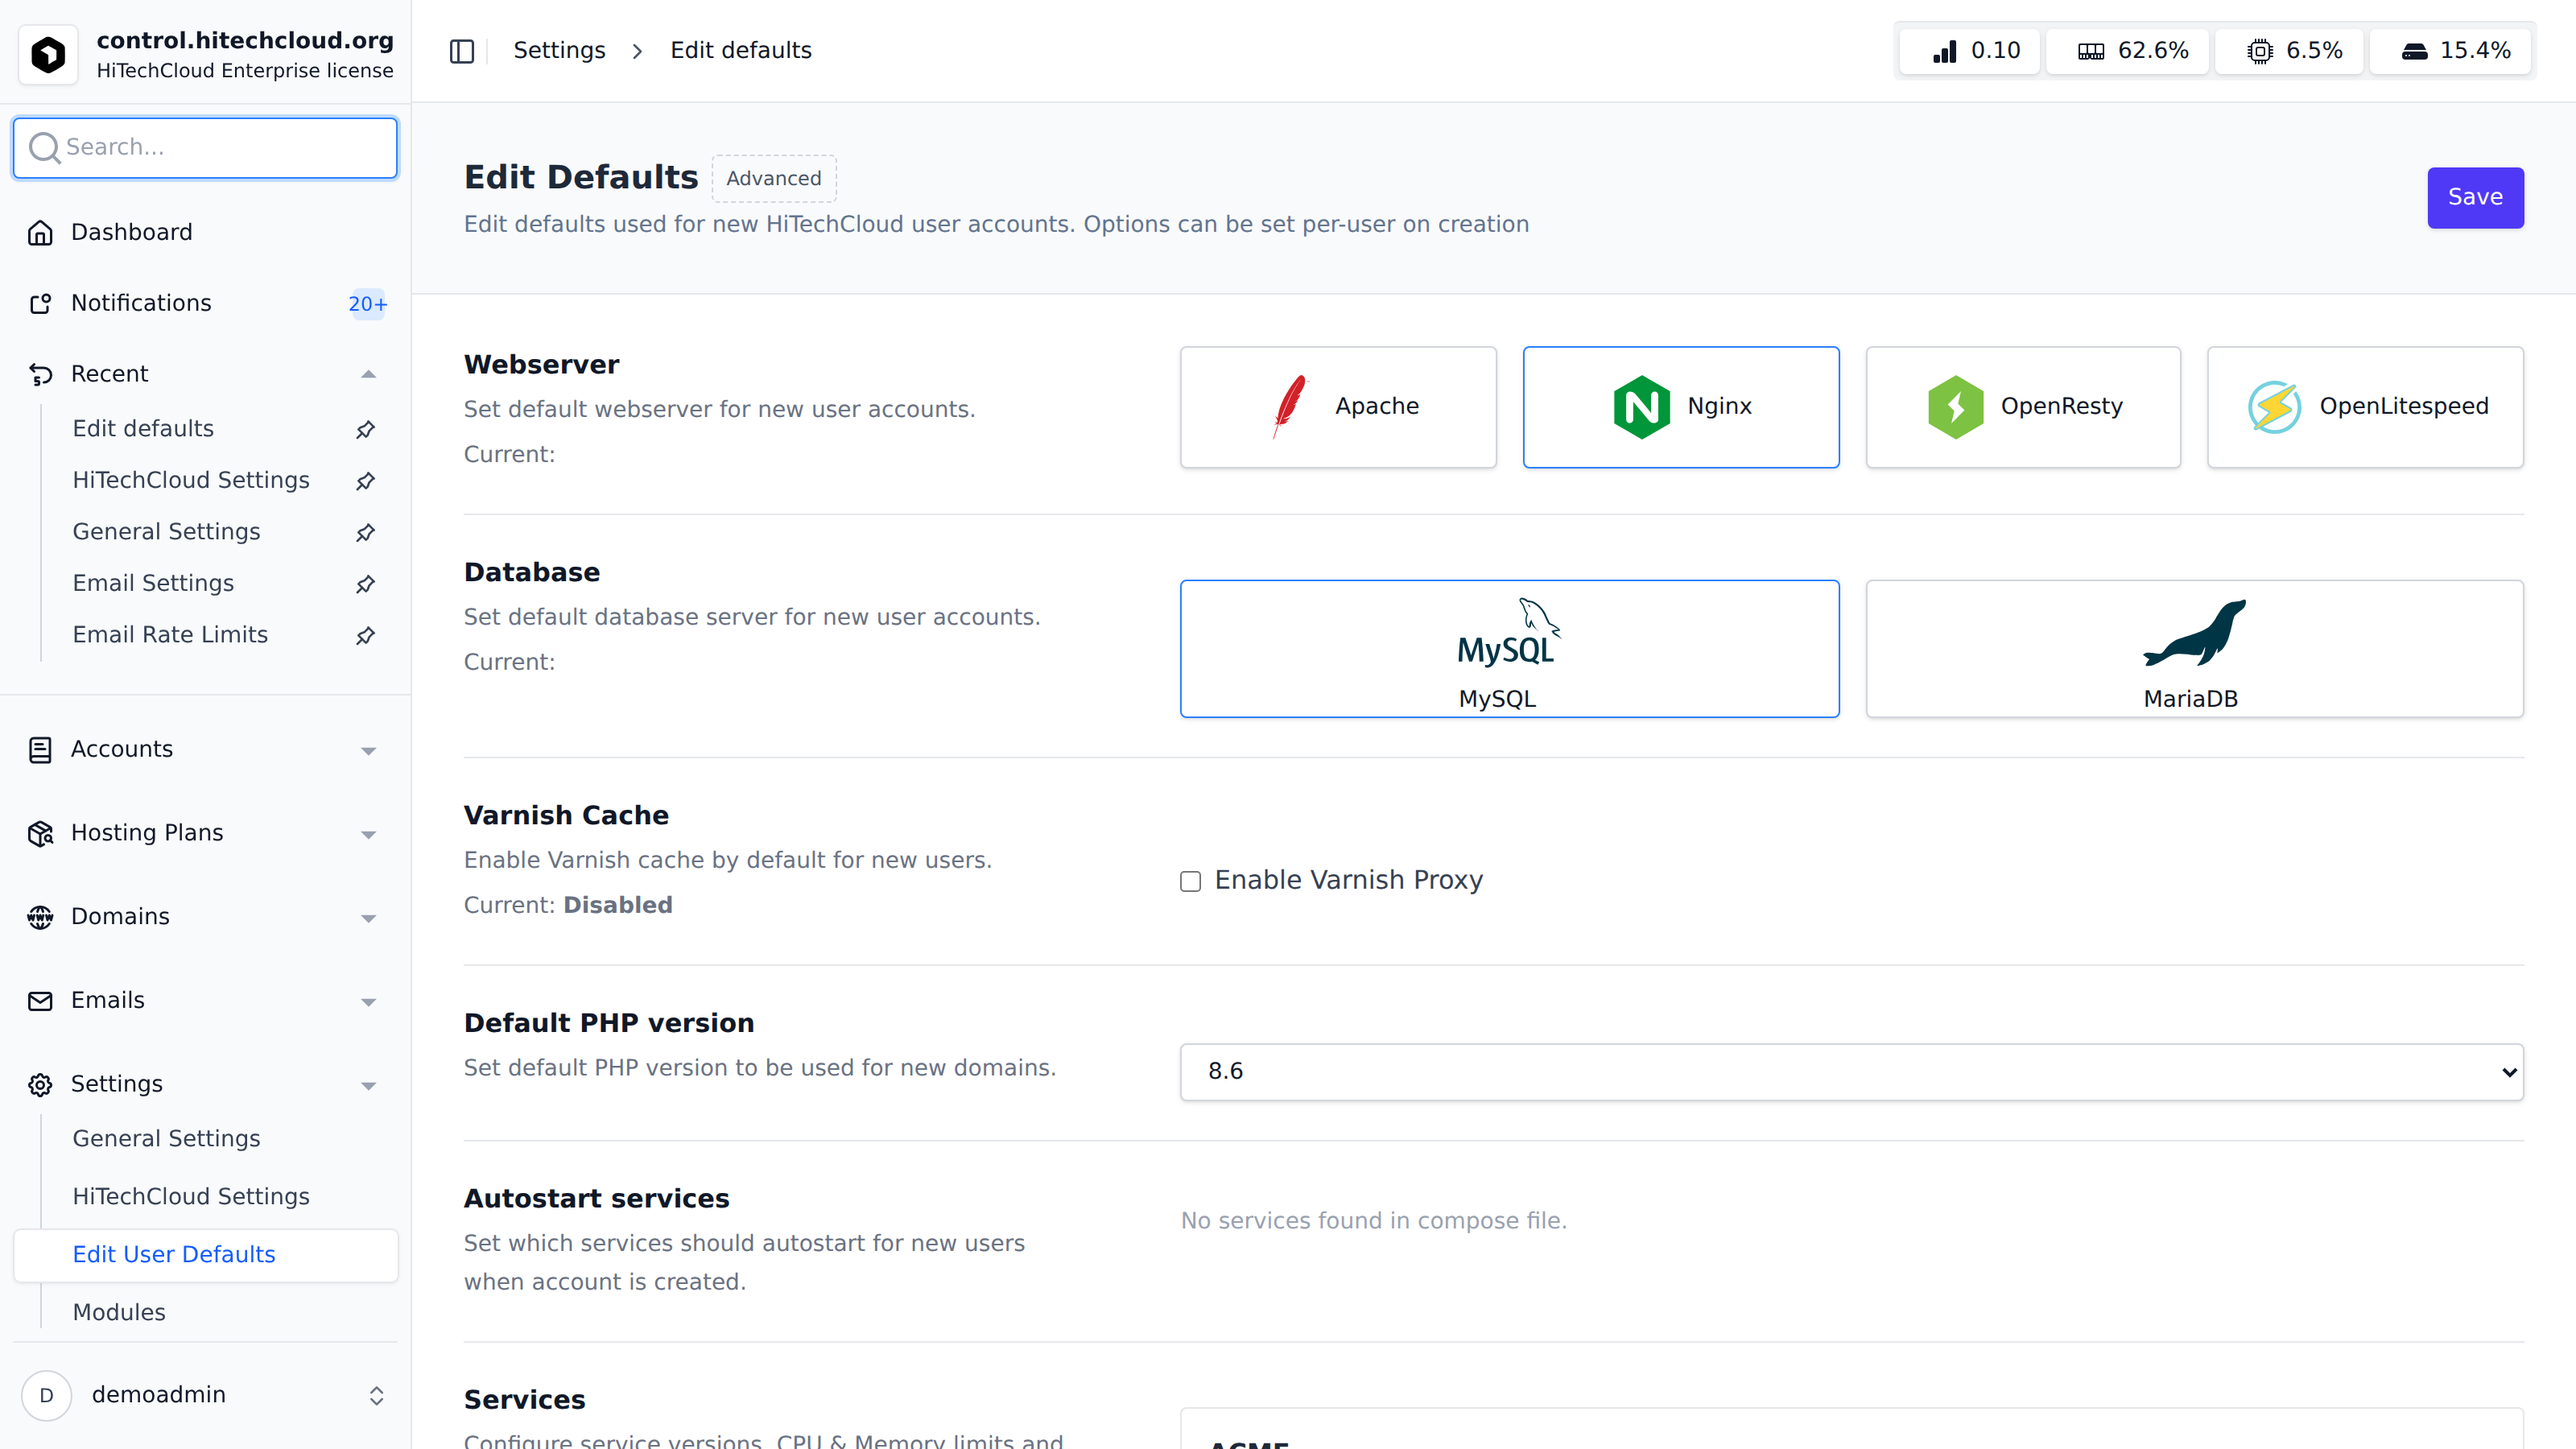This screenshot has height=1449, width=2576.
Task: Open General Settings under Settings
Action: (x=166, y=1139)
